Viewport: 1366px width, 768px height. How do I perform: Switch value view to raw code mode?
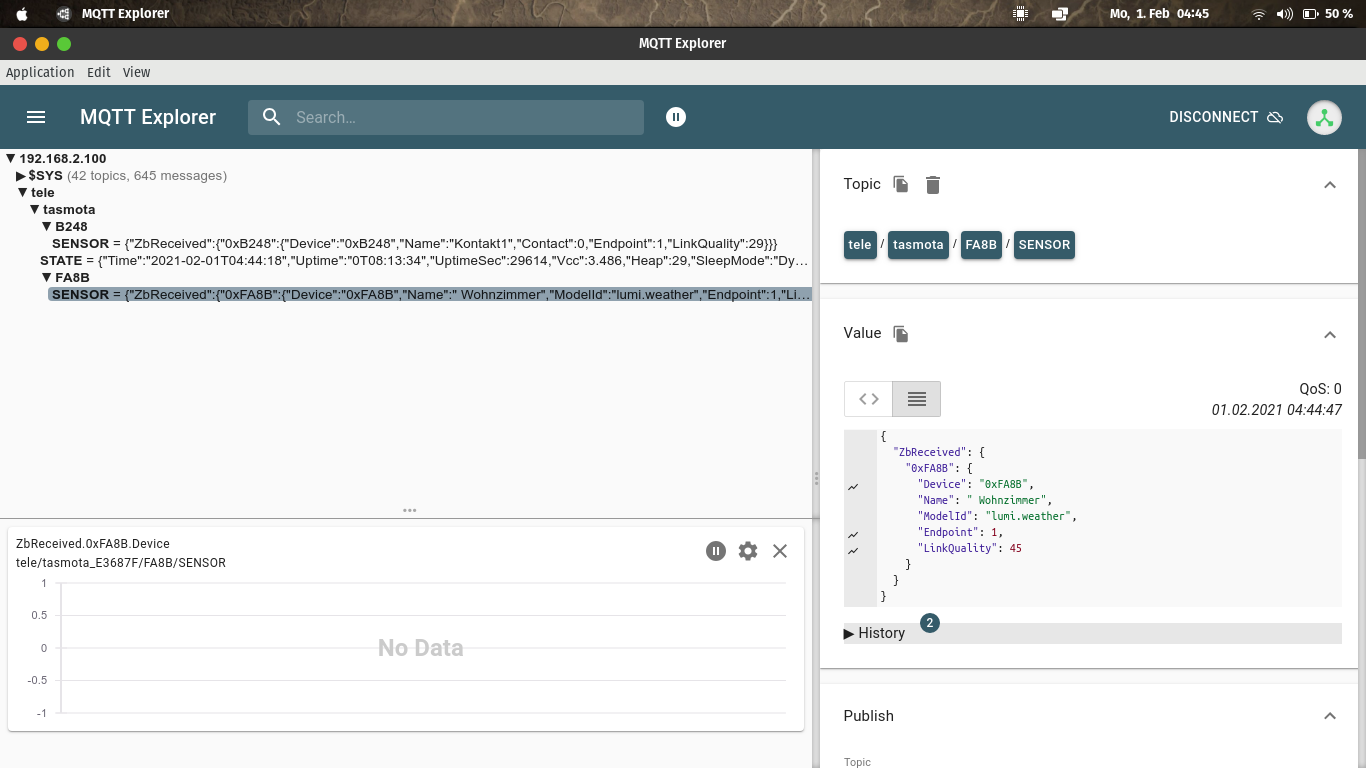[869, 399]
